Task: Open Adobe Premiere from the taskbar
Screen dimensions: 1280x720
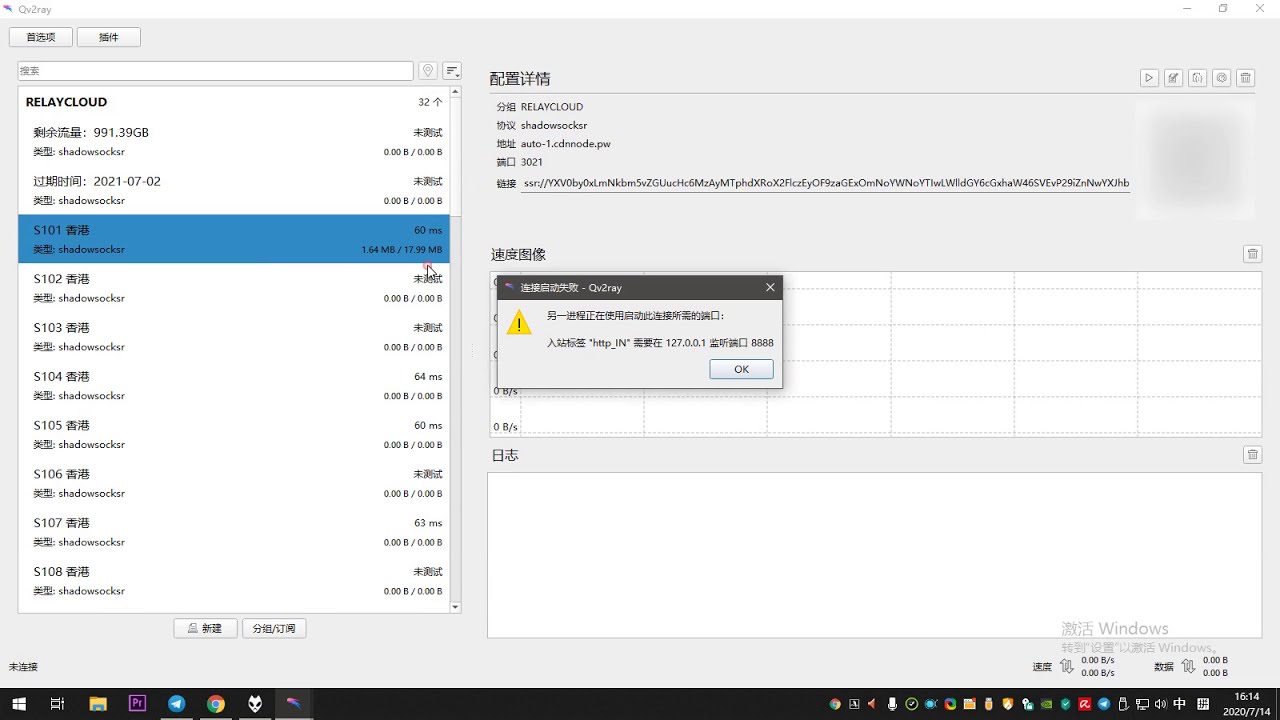Action: (x=137, y=704)
